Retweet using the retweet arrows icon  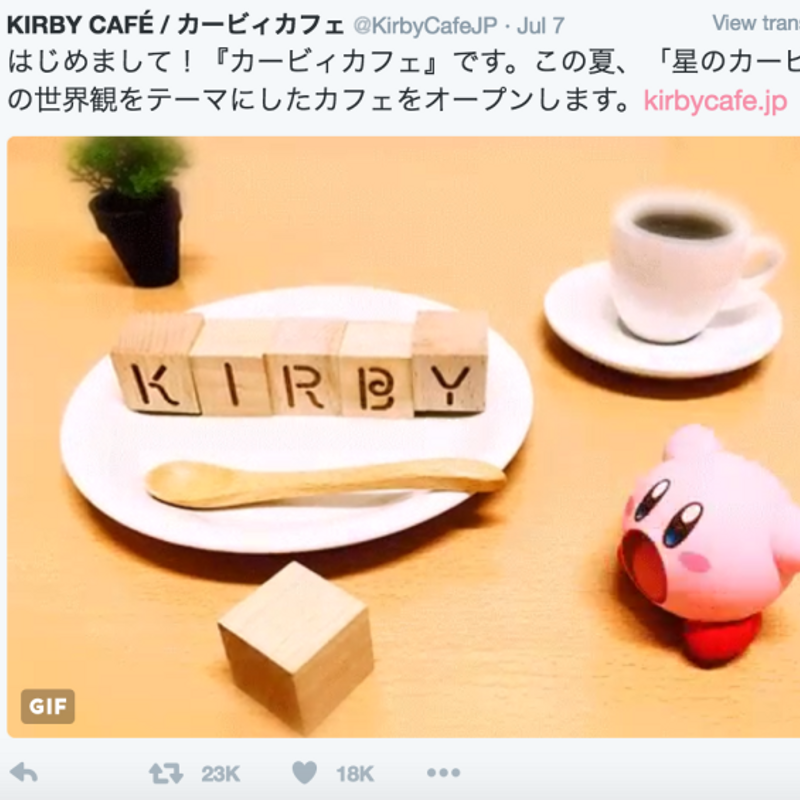coord(166,773)
